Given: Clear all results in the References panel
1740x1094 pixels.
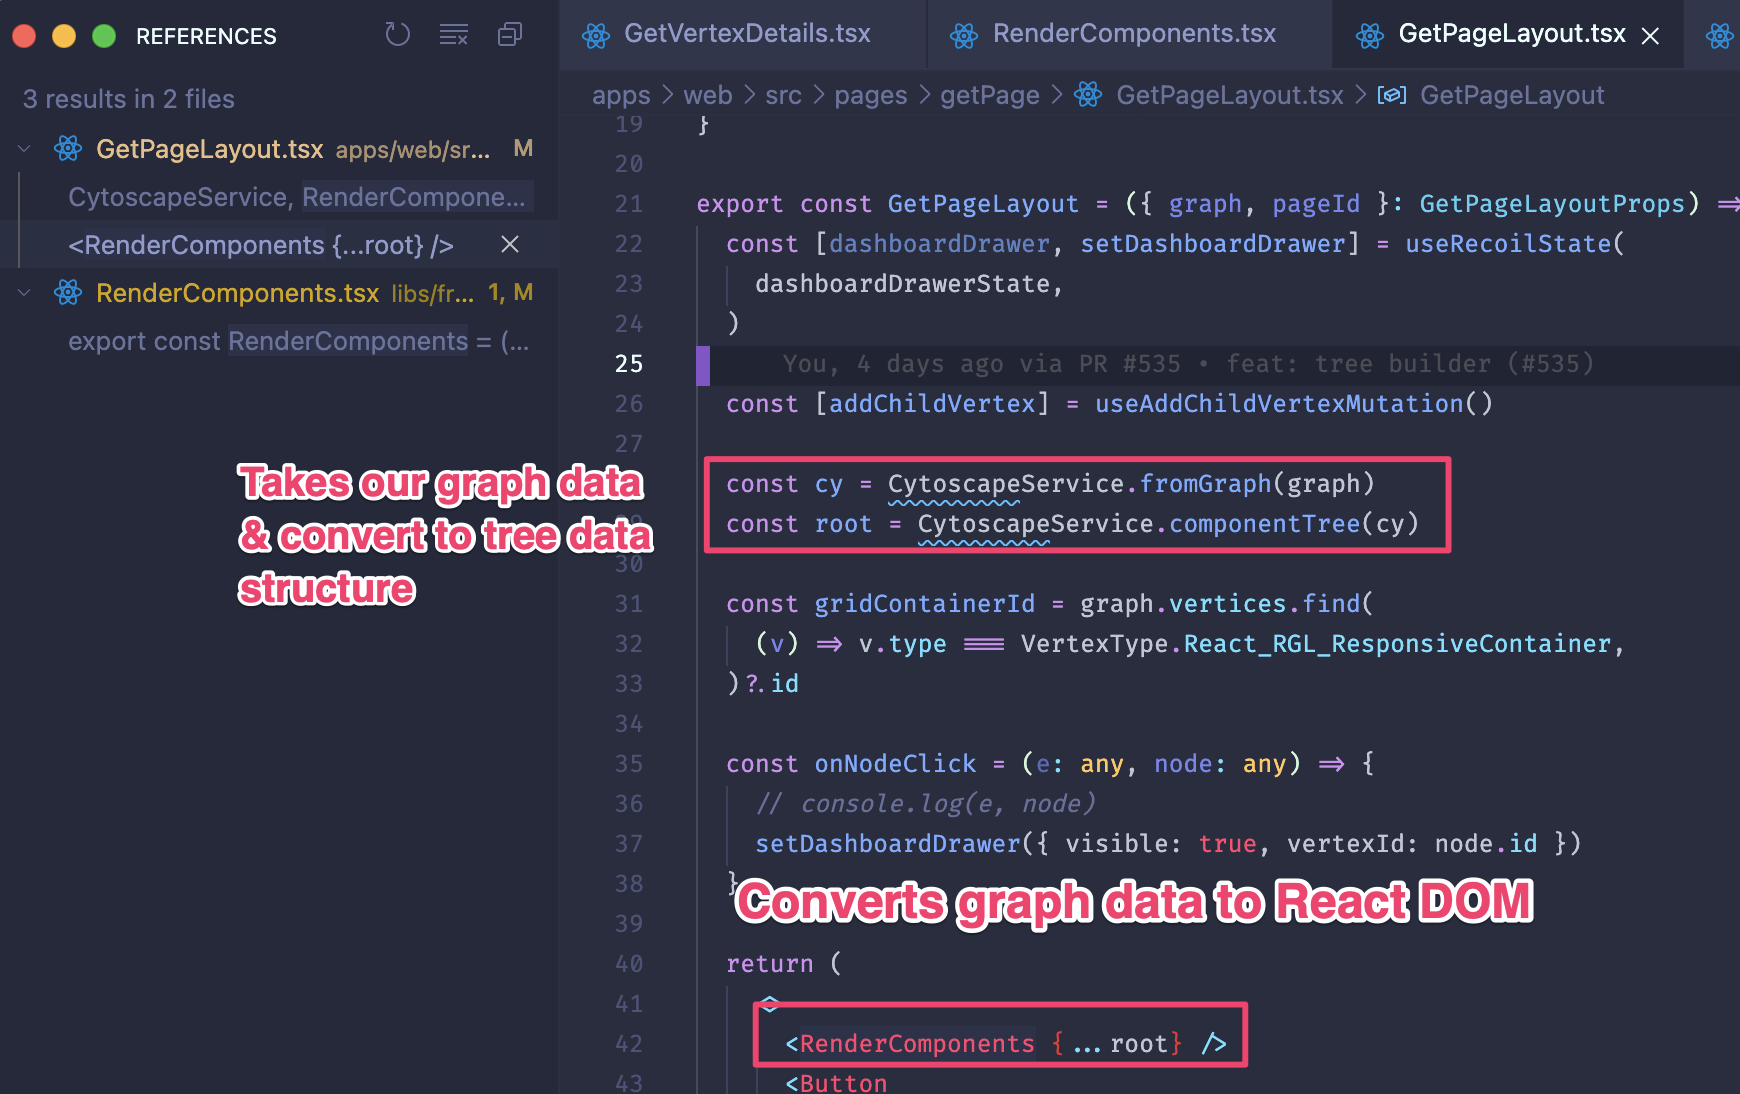Looking at the screenshot, I should (453, 34).
